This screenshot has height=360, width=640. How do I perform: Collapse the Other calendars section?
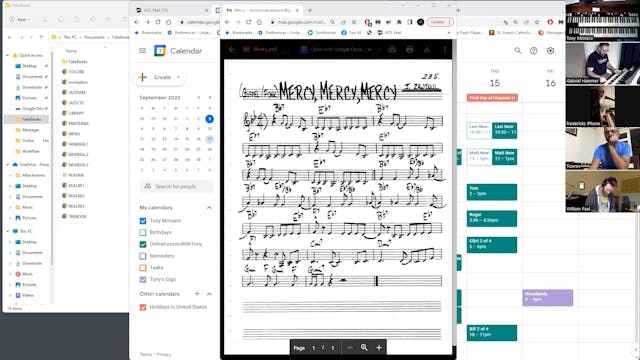pyautogui.click(x=209, y=293)
